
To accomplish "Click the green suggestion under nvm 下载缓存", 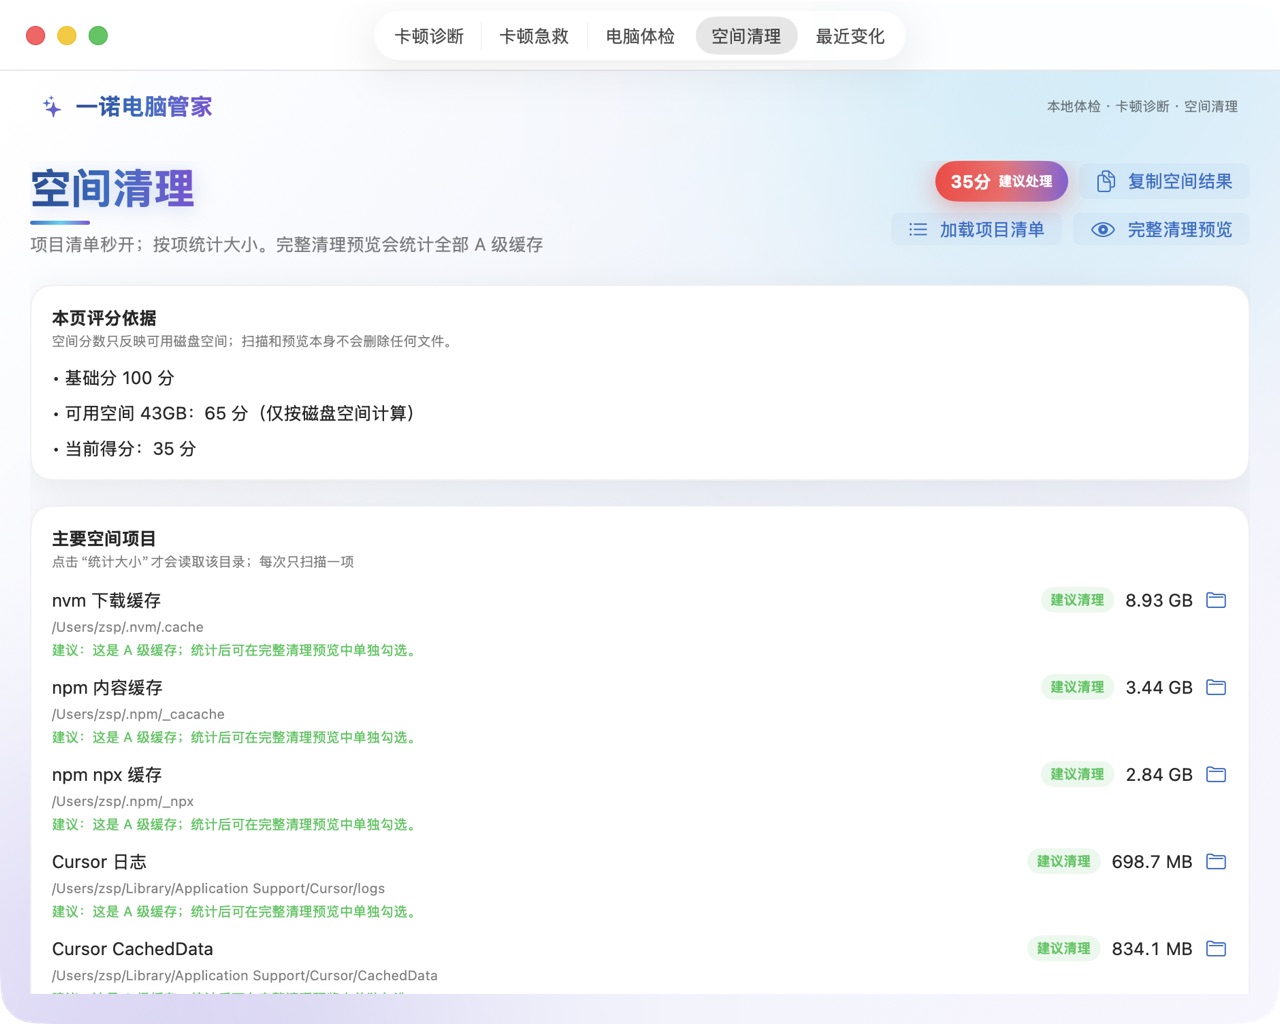I will pyautogui.click(x=234, y=650).
